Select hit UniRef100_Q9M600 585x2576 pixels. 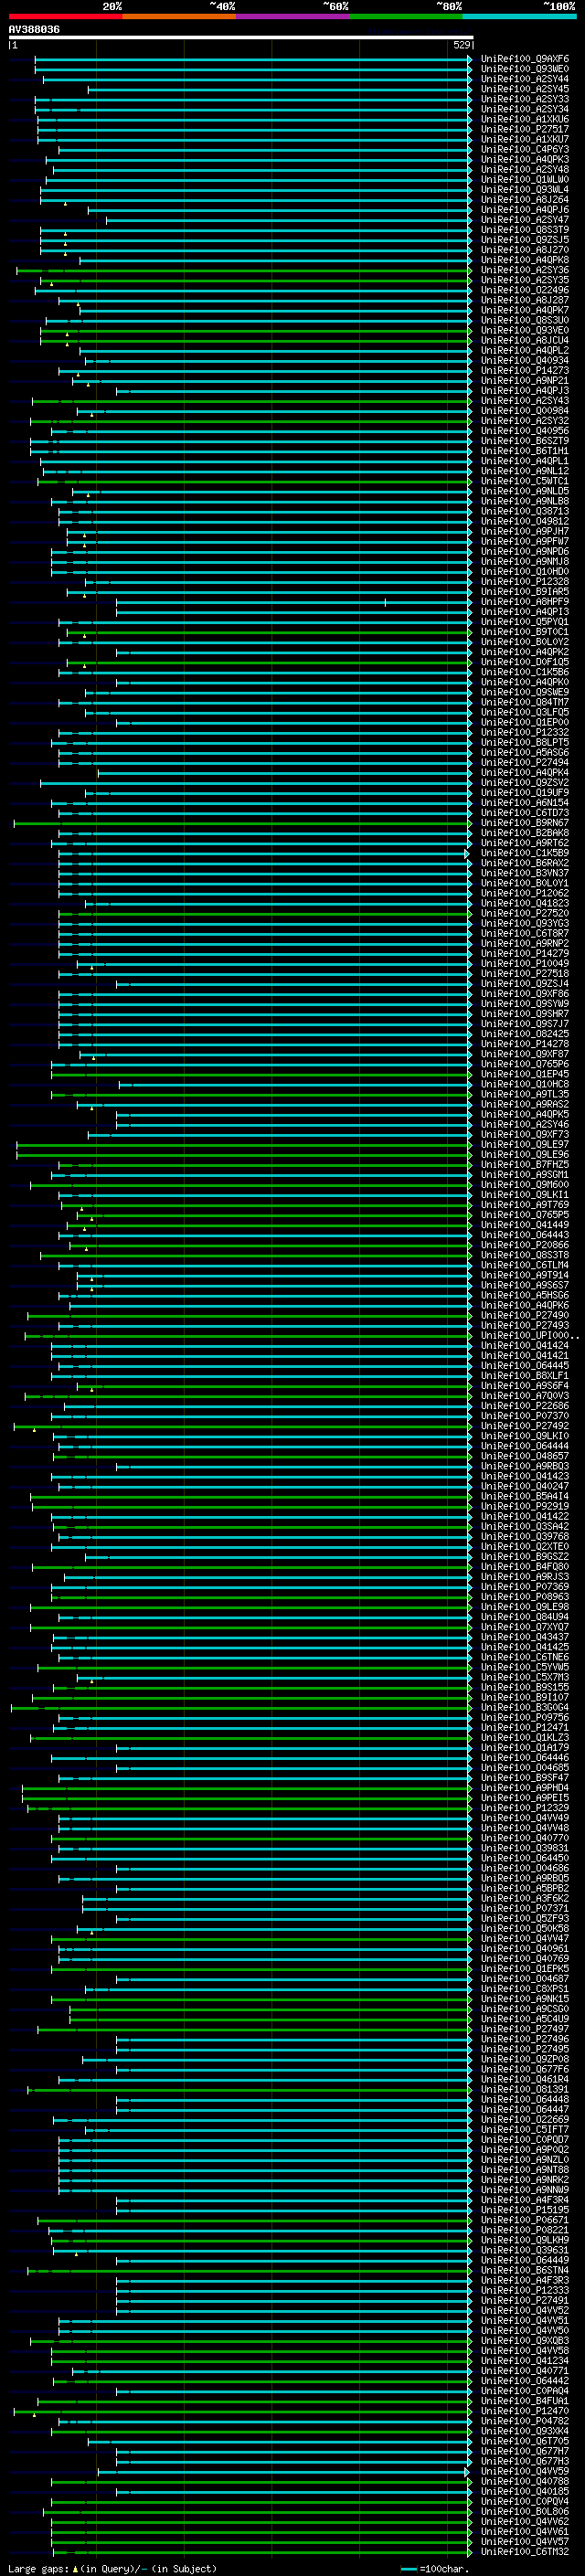tap(525, 1184)
